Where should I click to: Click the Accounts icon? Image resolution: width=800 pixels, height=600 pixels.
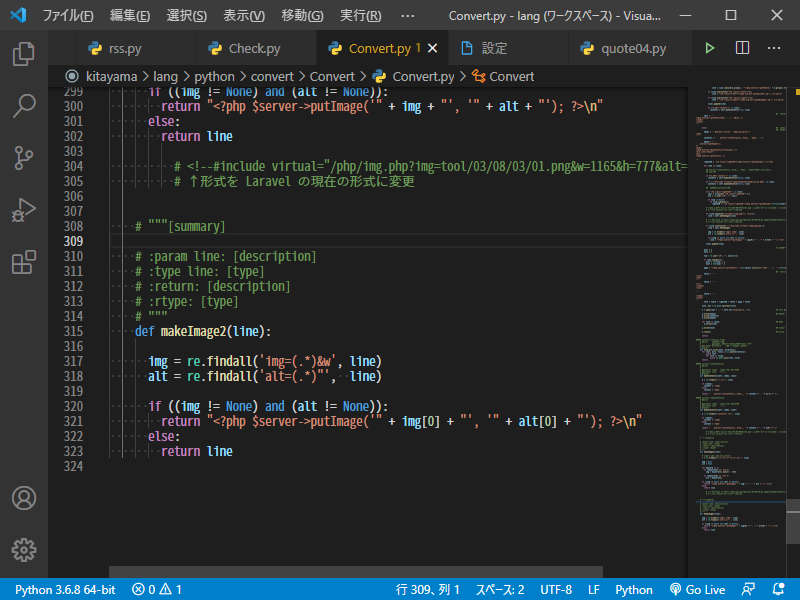(24, 498)
